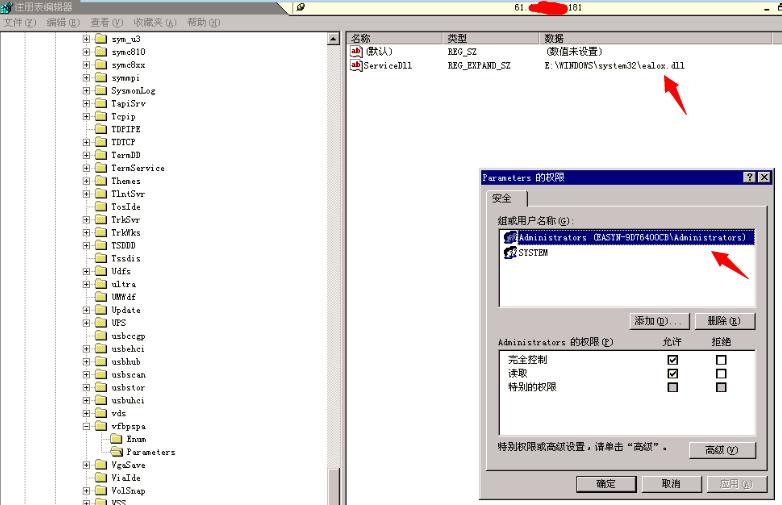Click the Add user button

click(x=659, y=321)
